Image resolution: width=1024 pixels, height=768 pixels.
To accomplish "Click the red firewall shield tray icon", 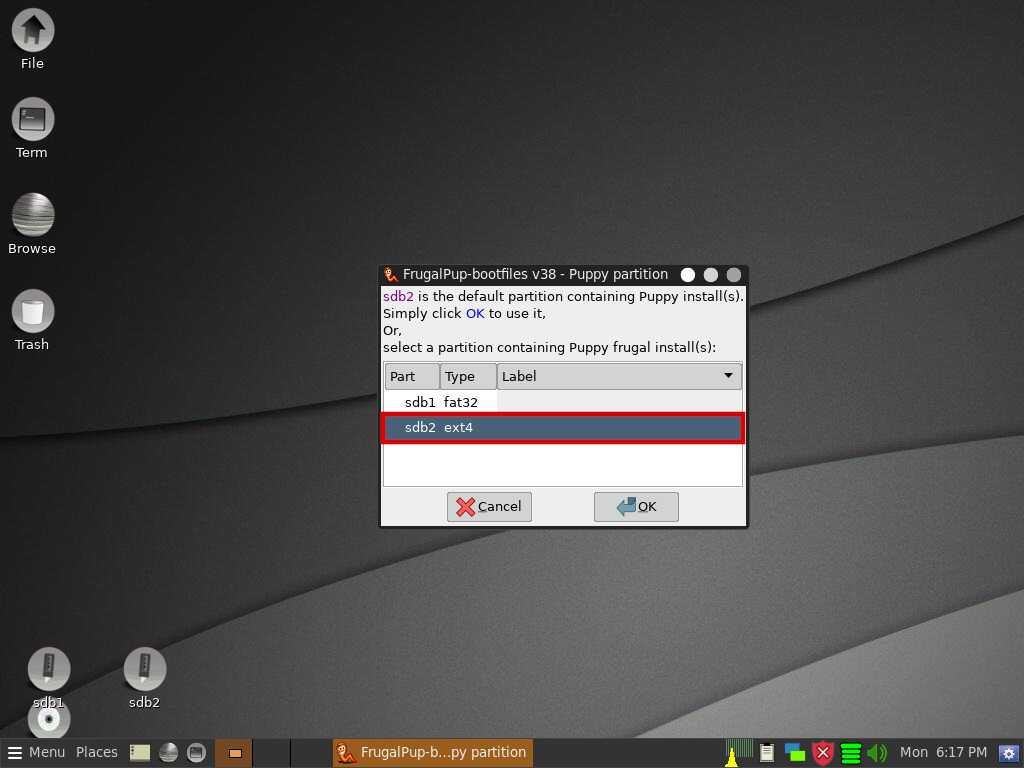I will (x=823, y=753).
